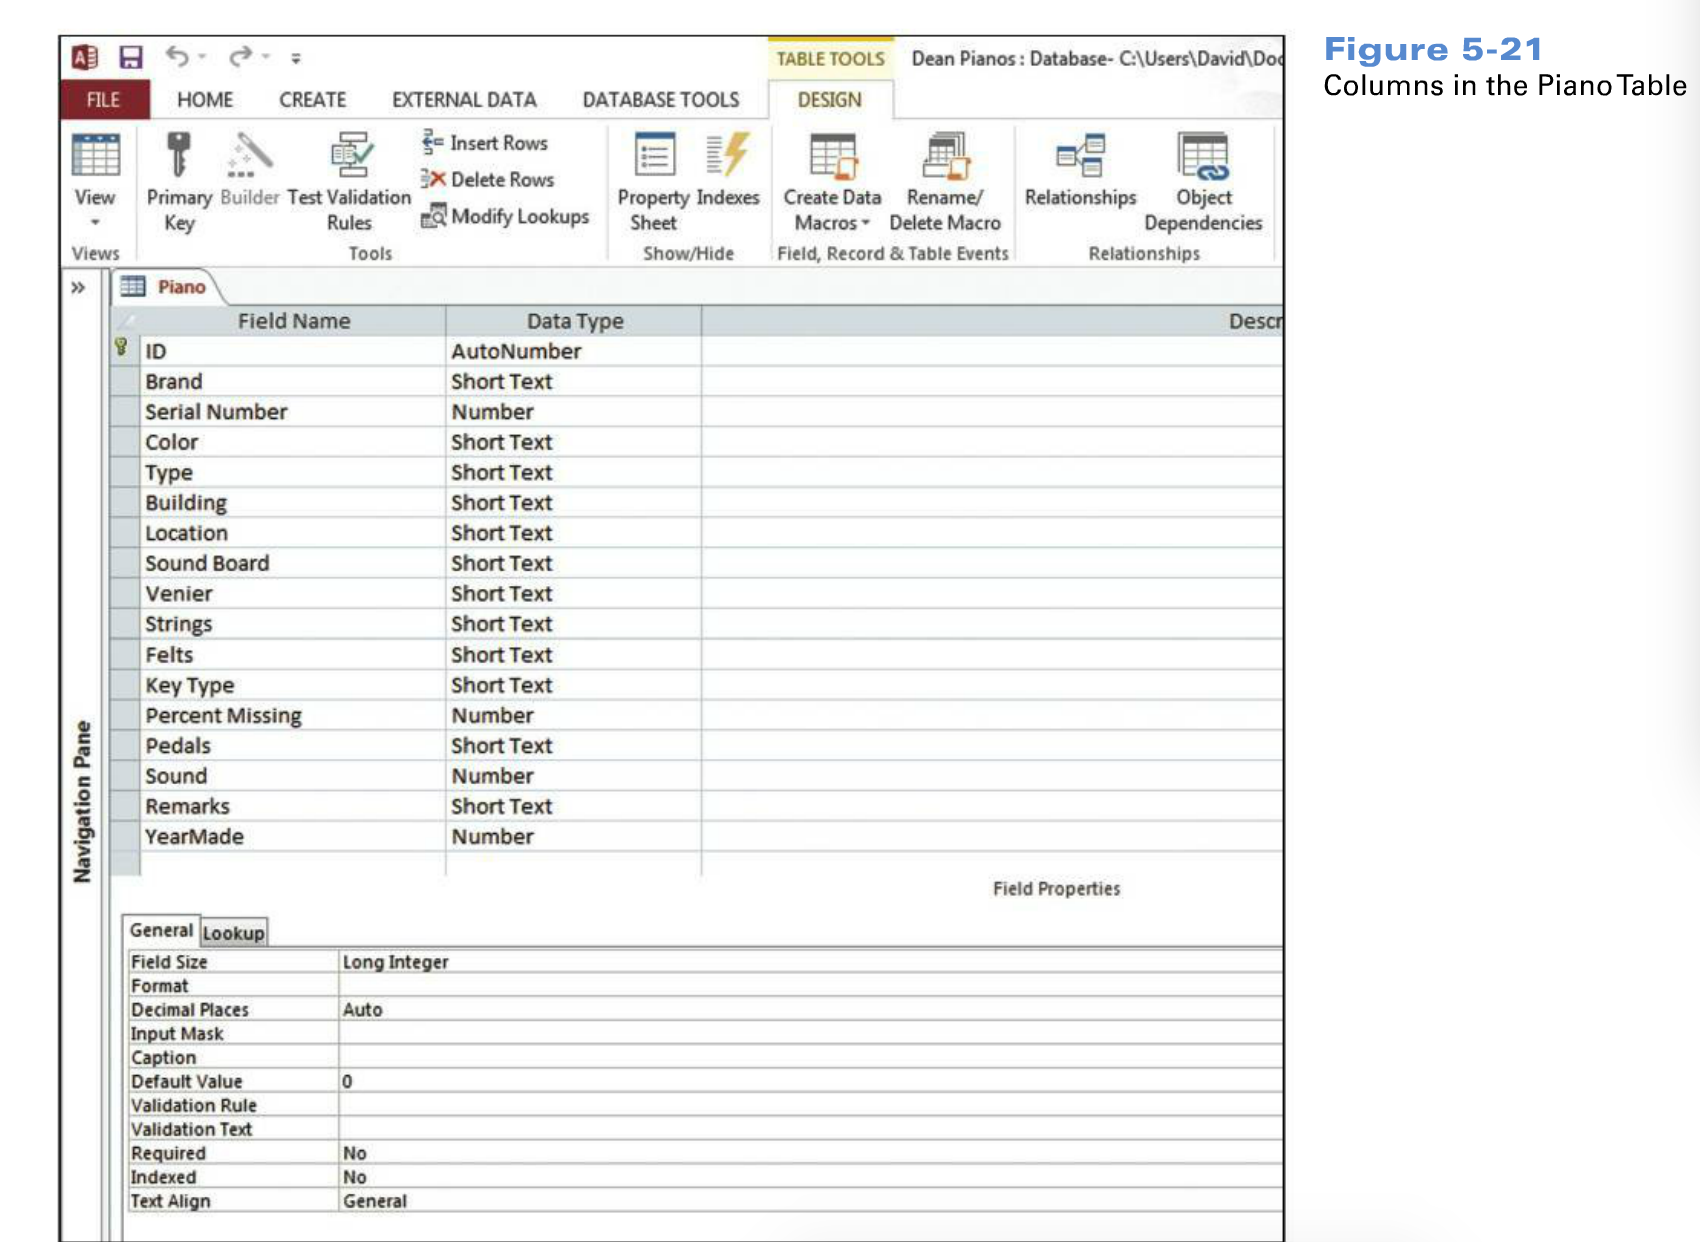Open the General properties tab

tap(161, 931)
